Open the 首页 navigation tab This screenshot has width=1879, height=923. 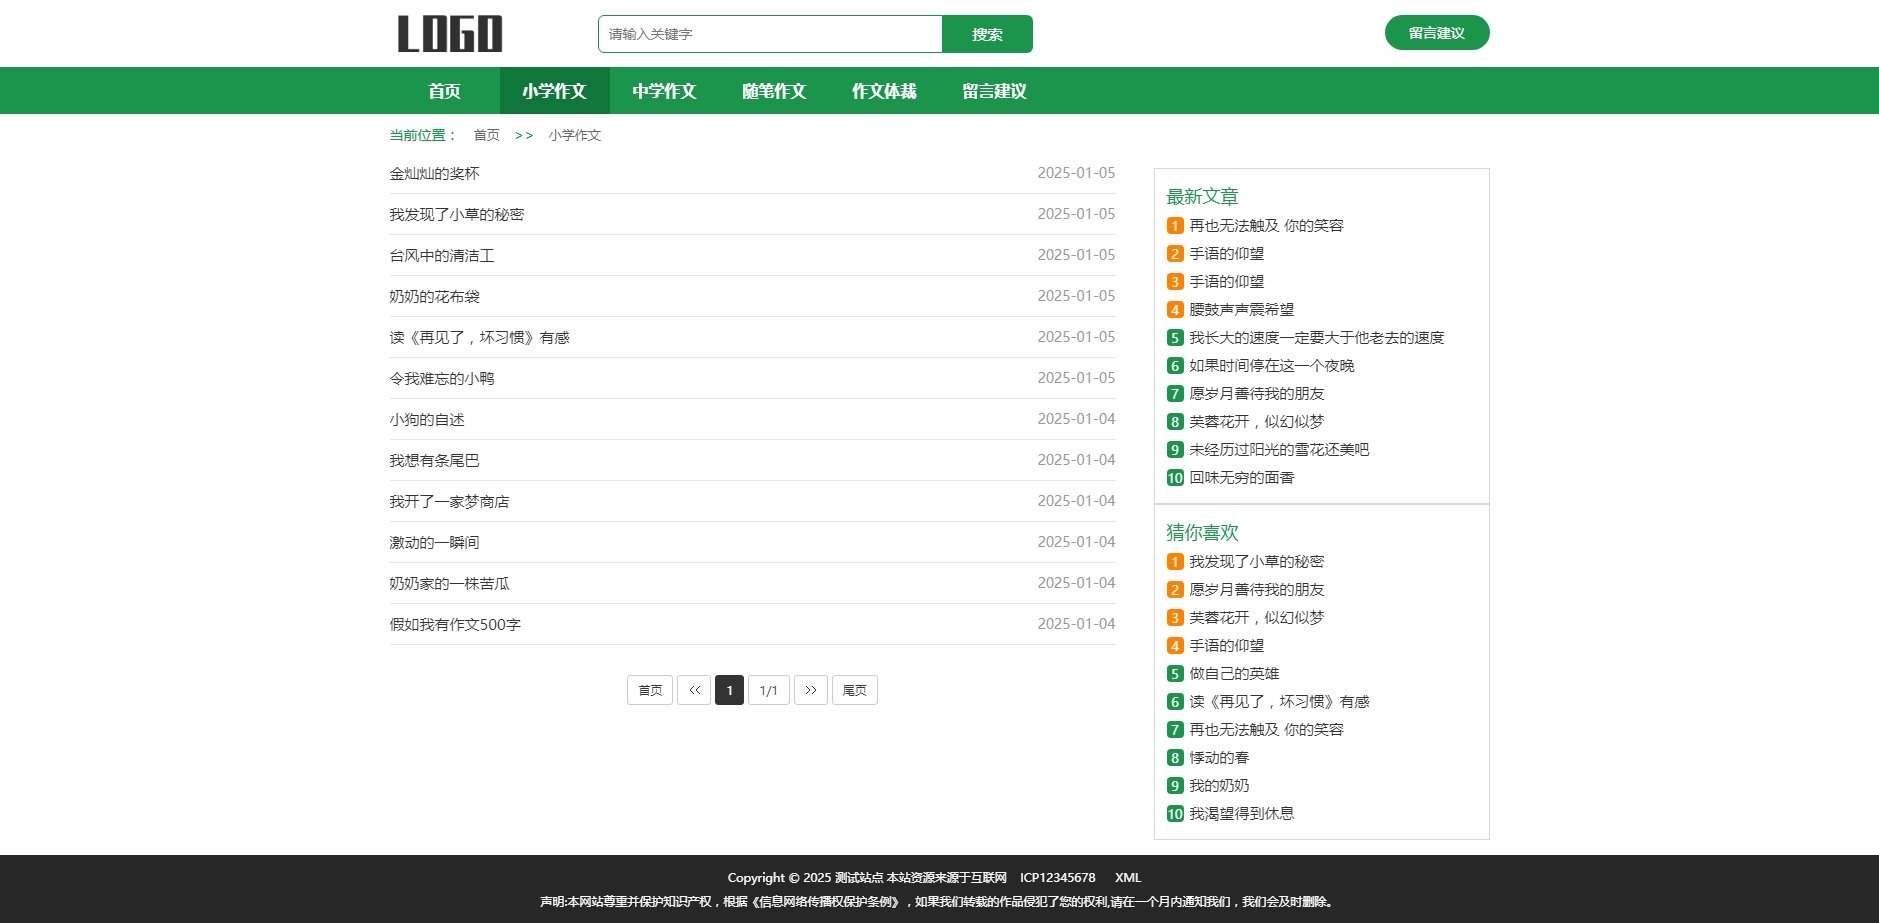point(444,91)
